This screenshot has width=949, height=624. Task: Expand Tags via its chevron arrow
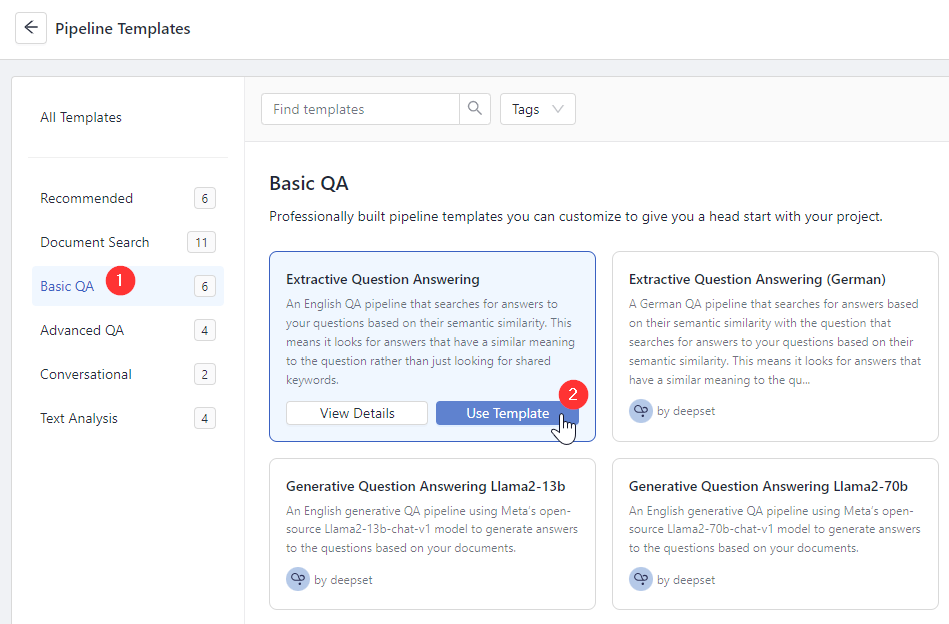pos(558,109)
